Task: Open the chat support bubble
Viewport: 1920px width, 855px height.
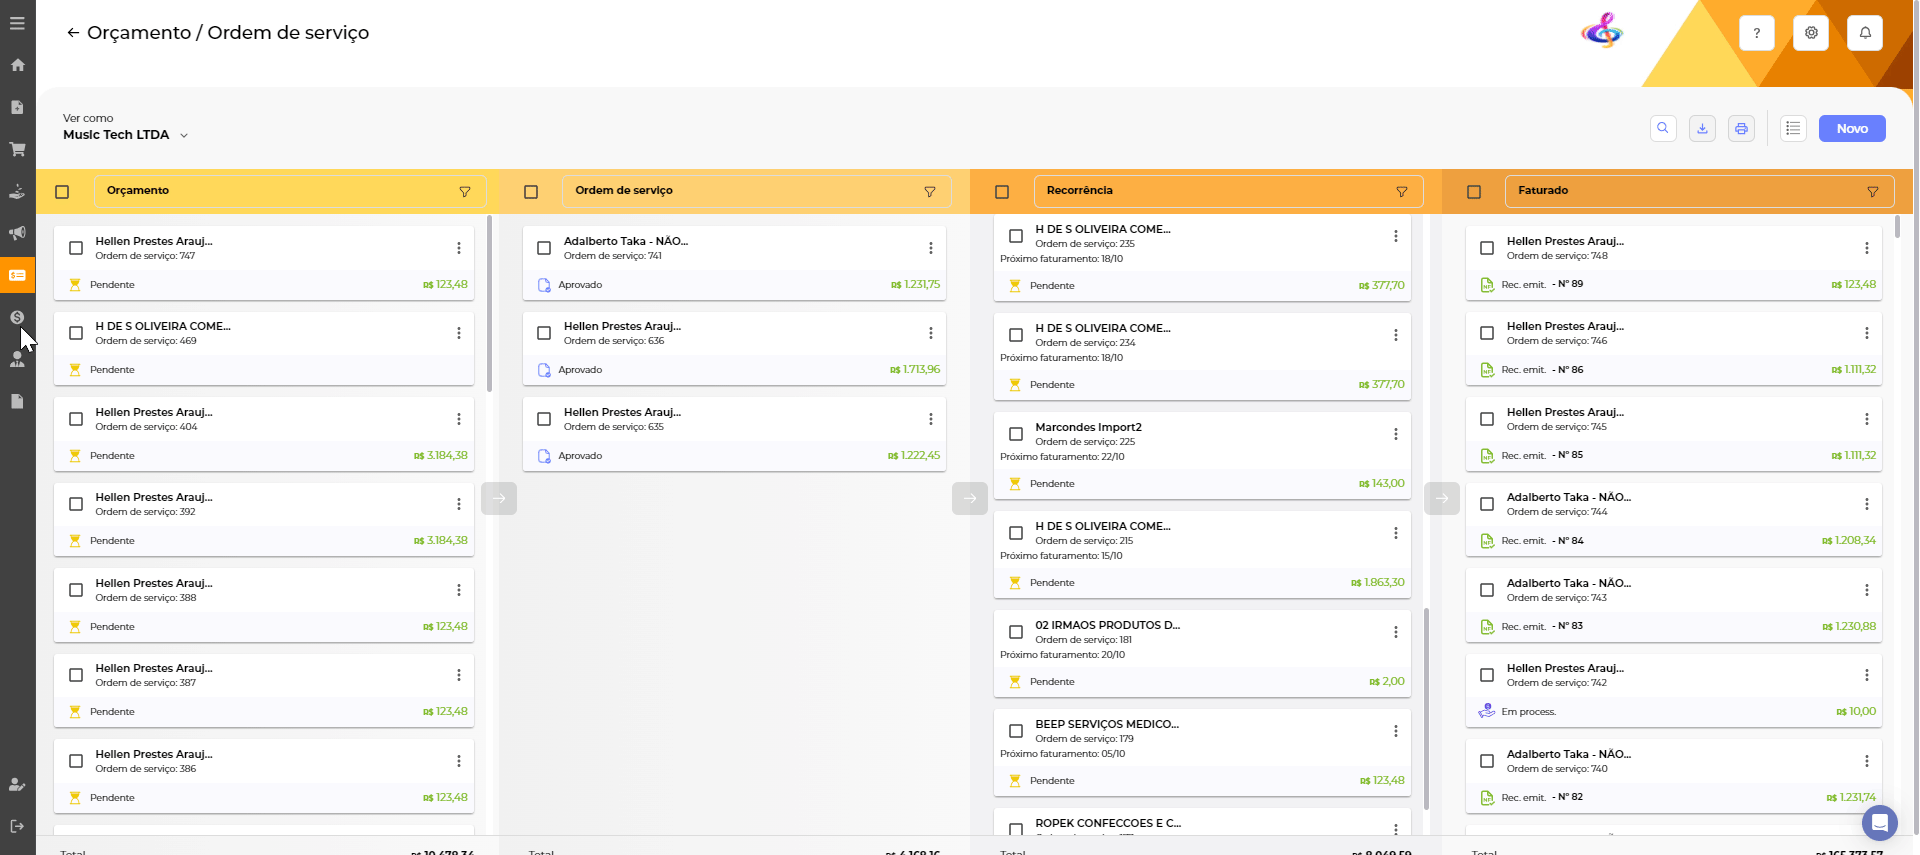Action: coord(1879,823)
